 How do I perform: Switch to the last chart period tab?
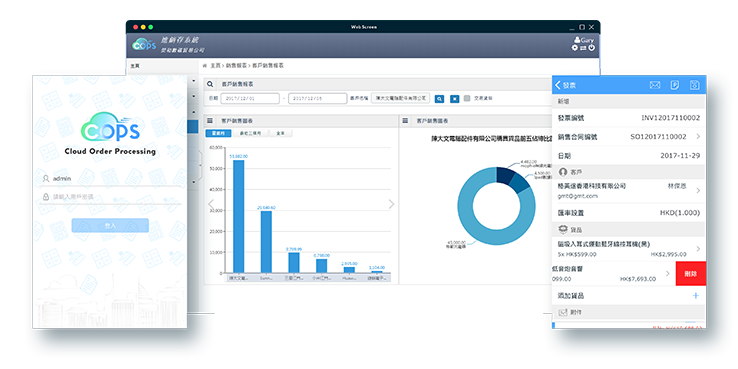point(280,134)
